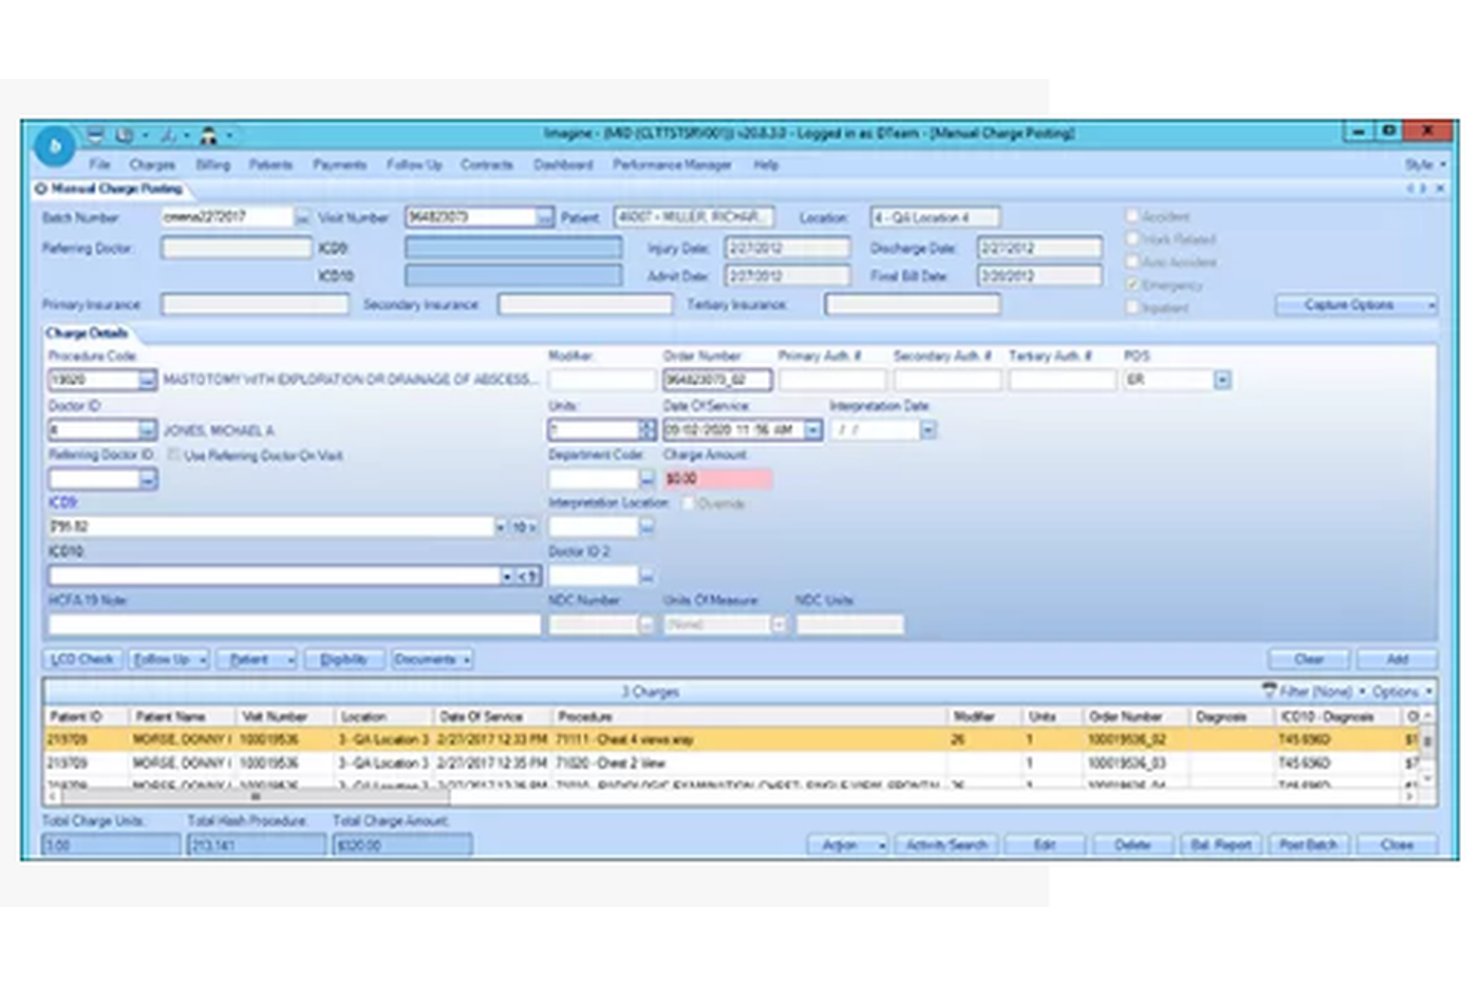Open the Contracts menu
1480x987 pixels.
click(487, 164)
